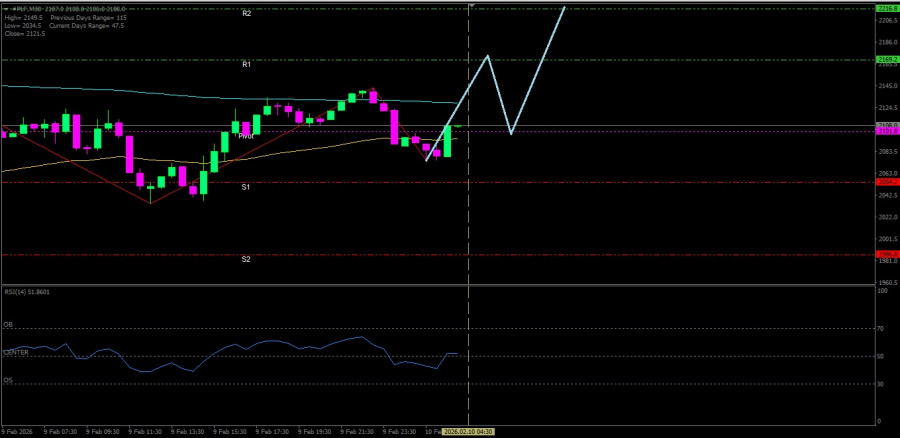Click the OS oversold level label
The image size is (900, 438).
8,380
